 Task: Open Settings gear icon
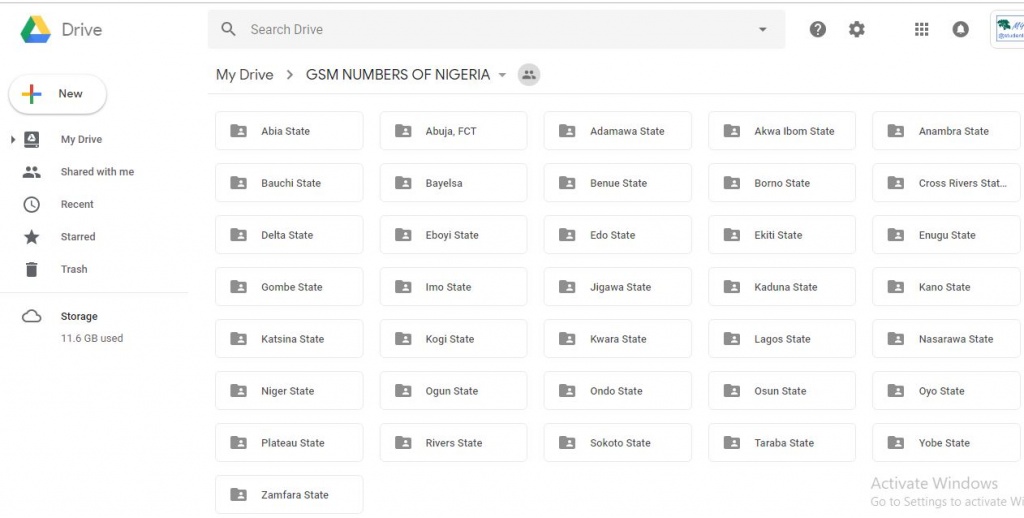click(856, 30)
